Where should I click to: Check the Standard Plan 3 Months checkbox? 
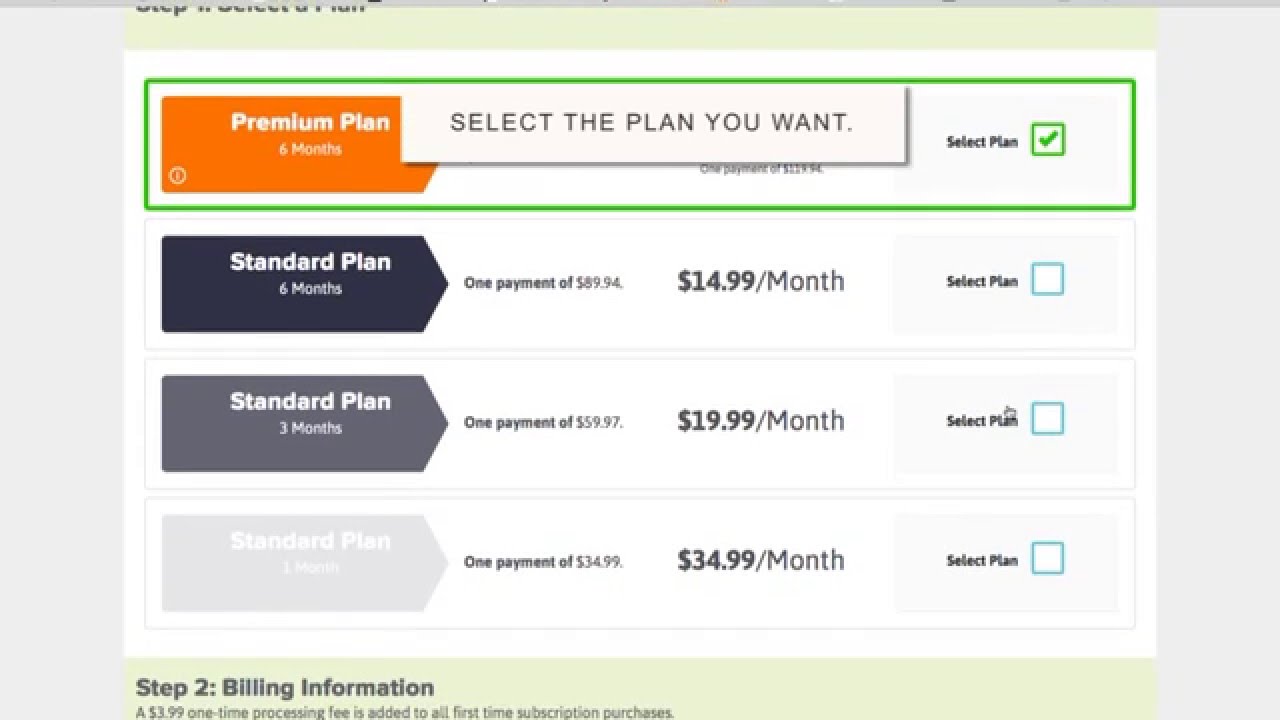[1048, 419]
